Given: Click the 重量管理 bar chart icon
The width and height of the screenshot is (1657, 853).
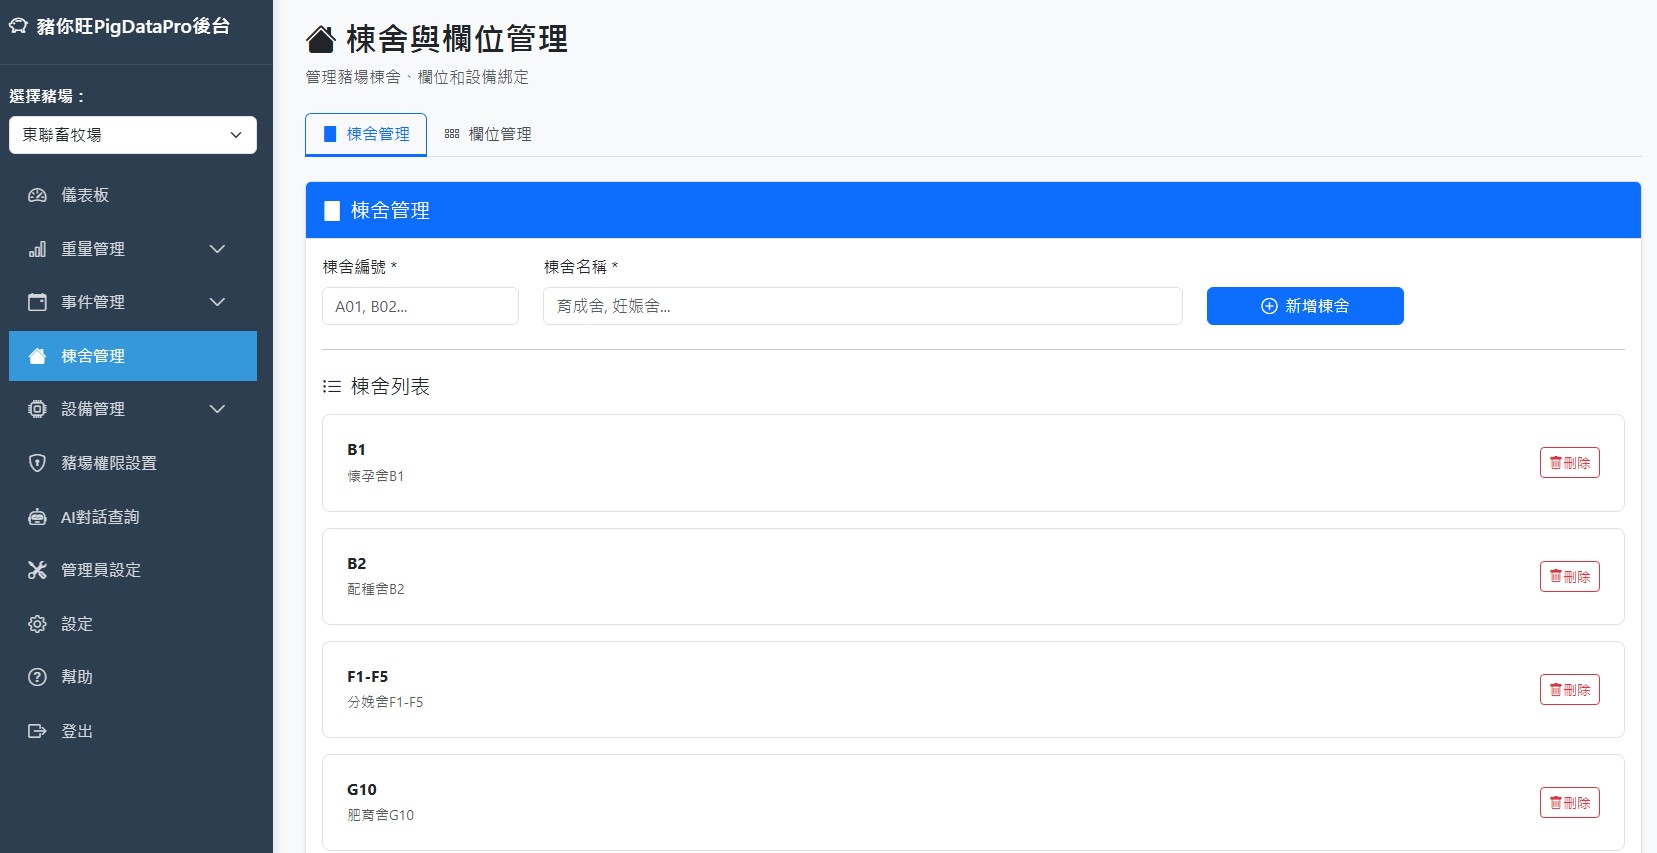Looking at the screenshot, I should tap(37, 249).
